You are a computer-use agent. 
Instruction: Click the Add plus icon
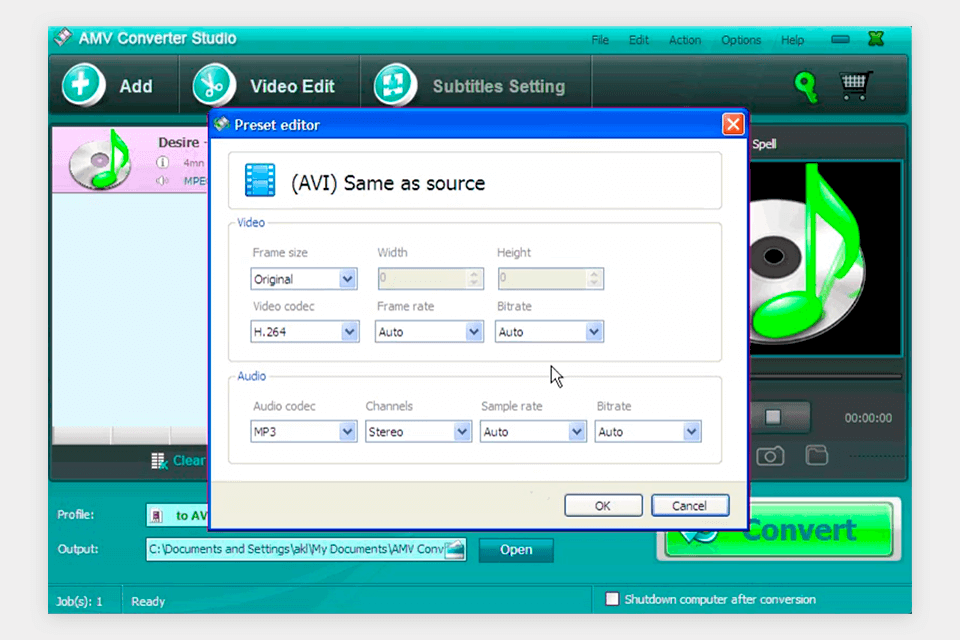click(x=83, y=85)
